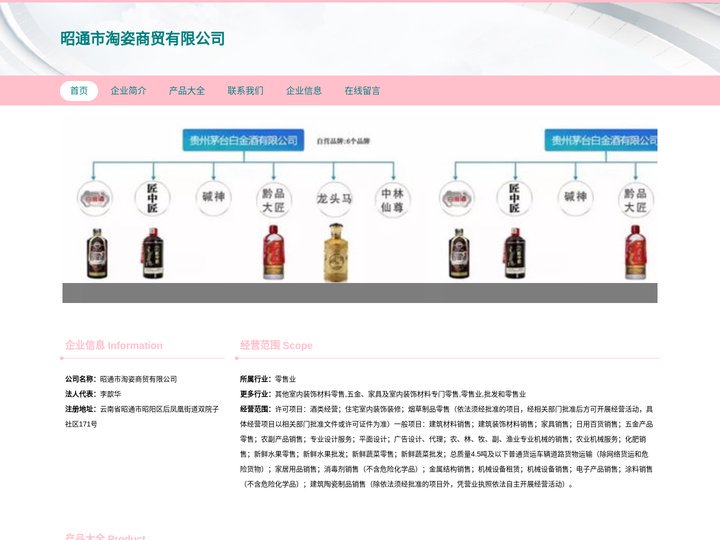Image resolution: width=720 pixels, height=540 pixels.
Task: Click the right 匠中匠 brand circle
Action: [514, 198]
